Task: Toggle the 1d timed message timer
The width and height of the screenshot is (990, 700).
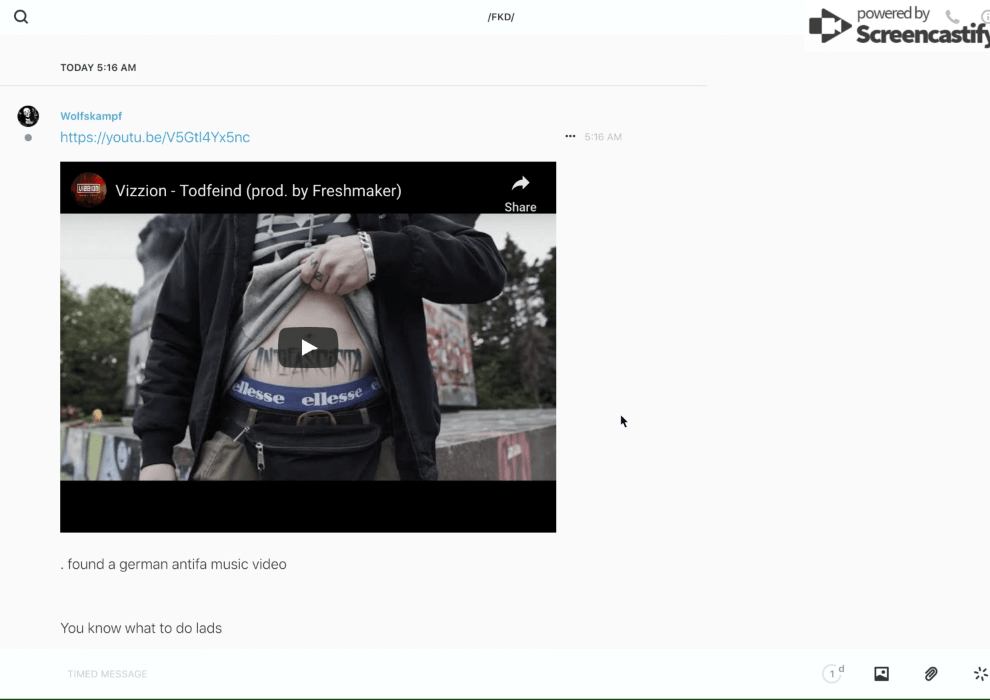Action: pos(833,674)
